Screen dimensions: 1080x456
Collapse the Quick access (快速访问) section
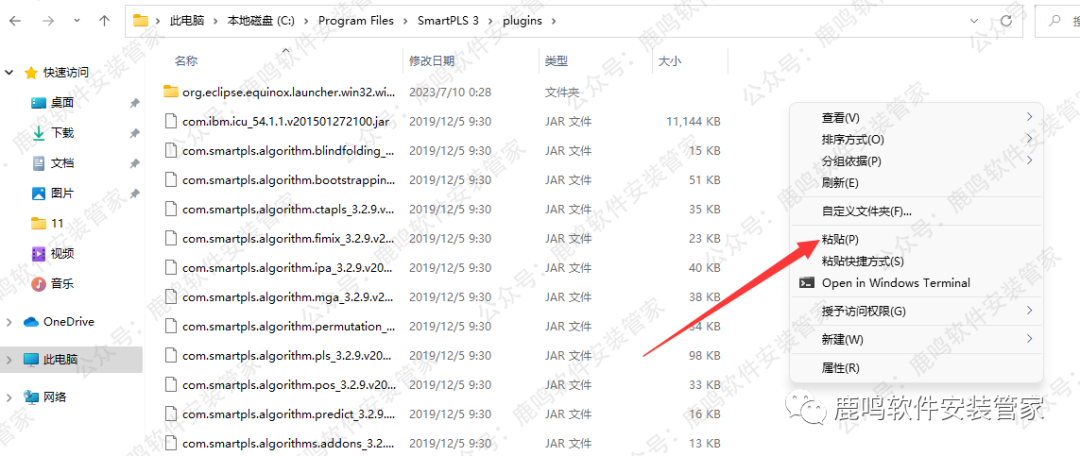point(10,72)
